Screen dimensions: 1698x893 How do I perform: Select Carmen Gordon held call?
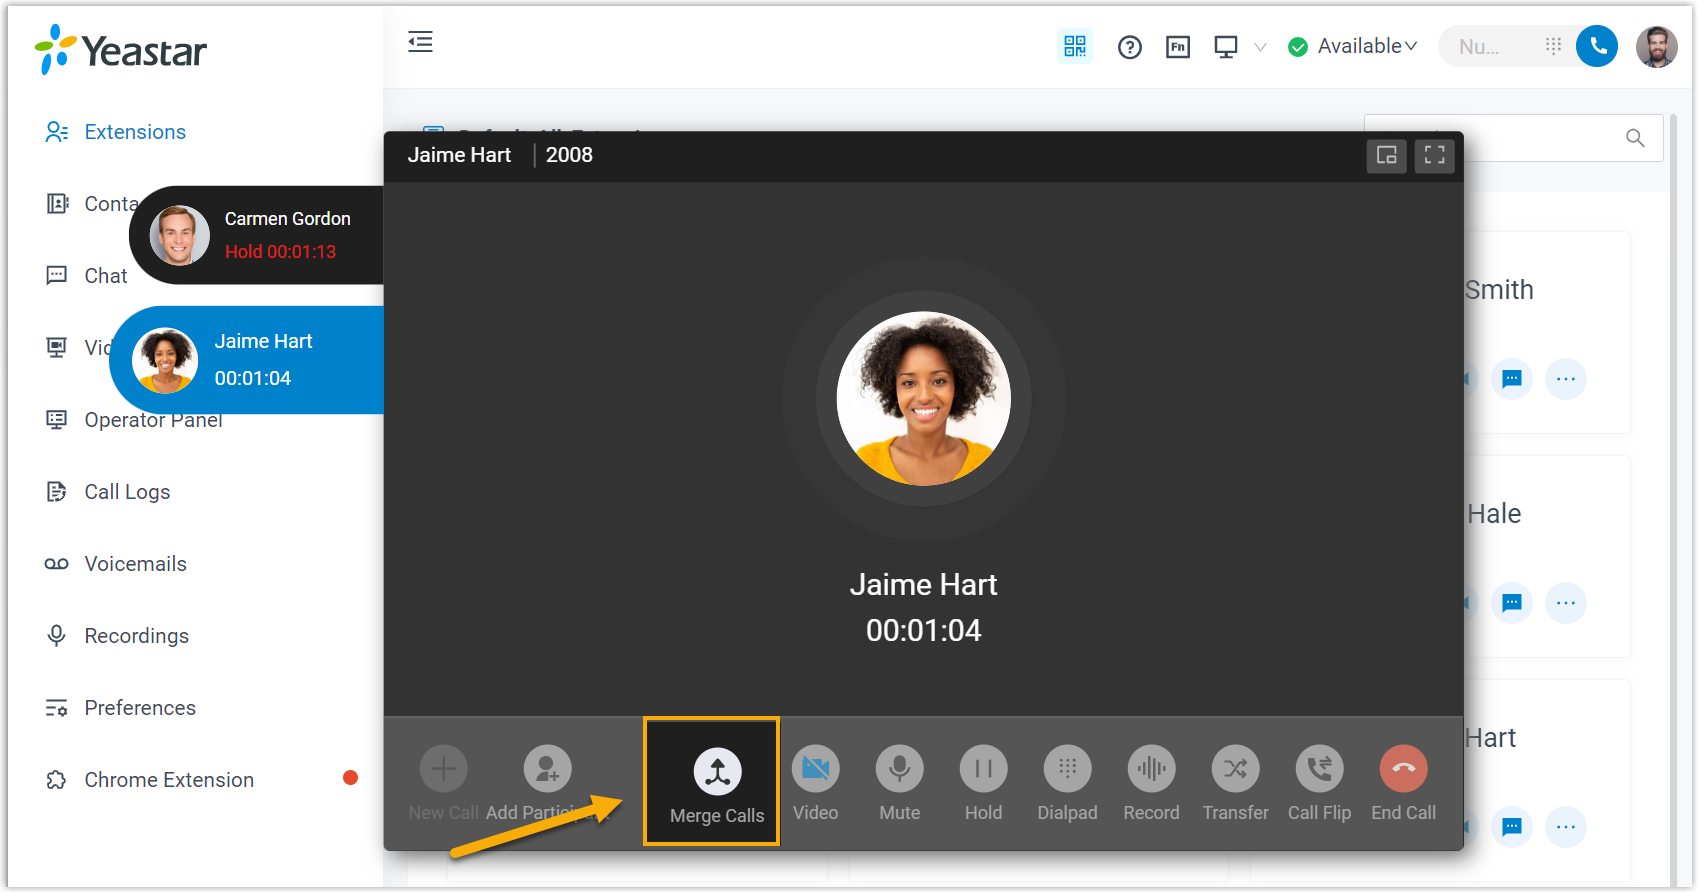pos(257,235)
